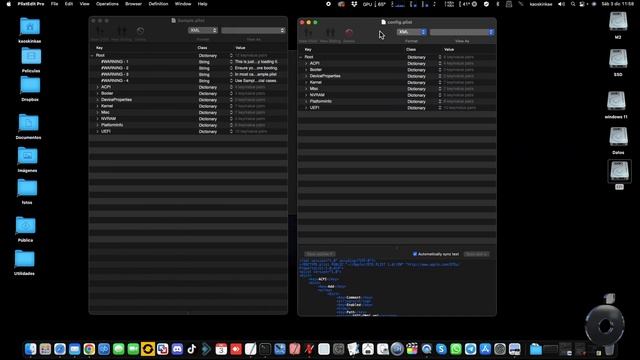Screen dimensions: 640x360
Task: Expand the Booter node in config.plist
Action: (306, 70)
